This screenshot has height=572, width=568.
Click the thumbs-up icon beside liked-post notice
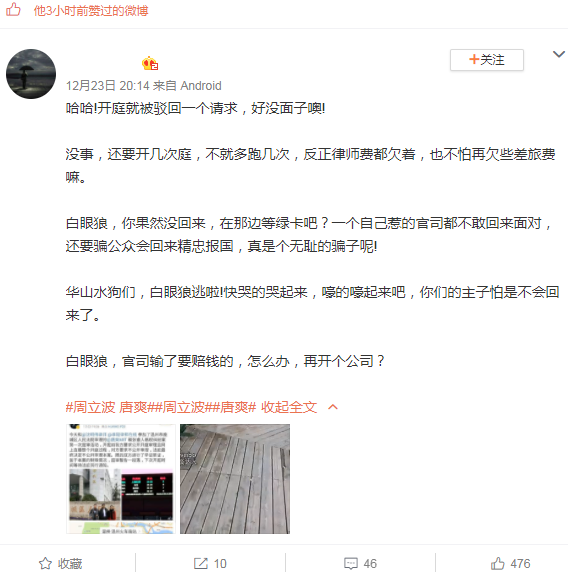pyautogui.click(x=13, y=9)
